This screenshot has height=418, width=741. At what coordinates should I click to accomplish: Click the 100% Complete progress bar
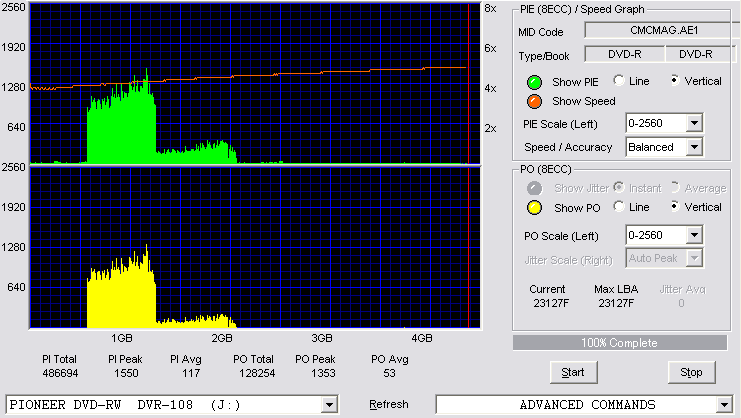(x=620, y=343)
